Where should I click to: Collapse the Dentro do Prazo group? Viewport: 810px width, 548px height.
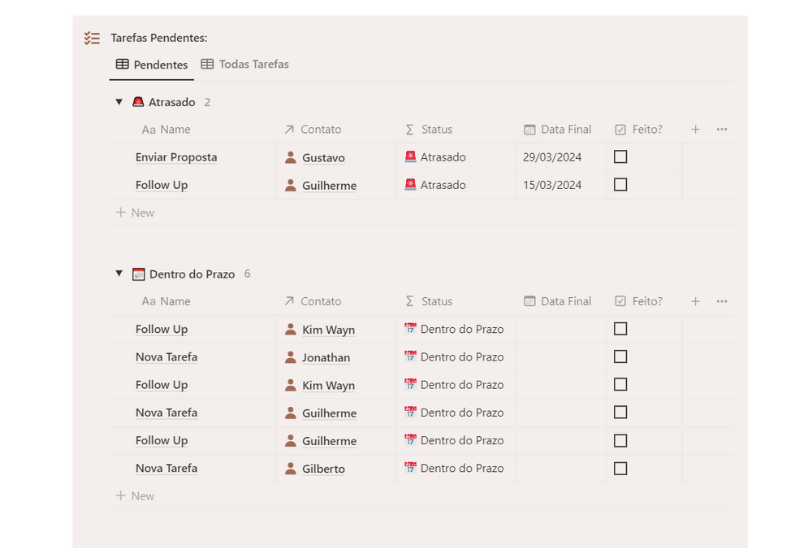(x=119, y=274)
